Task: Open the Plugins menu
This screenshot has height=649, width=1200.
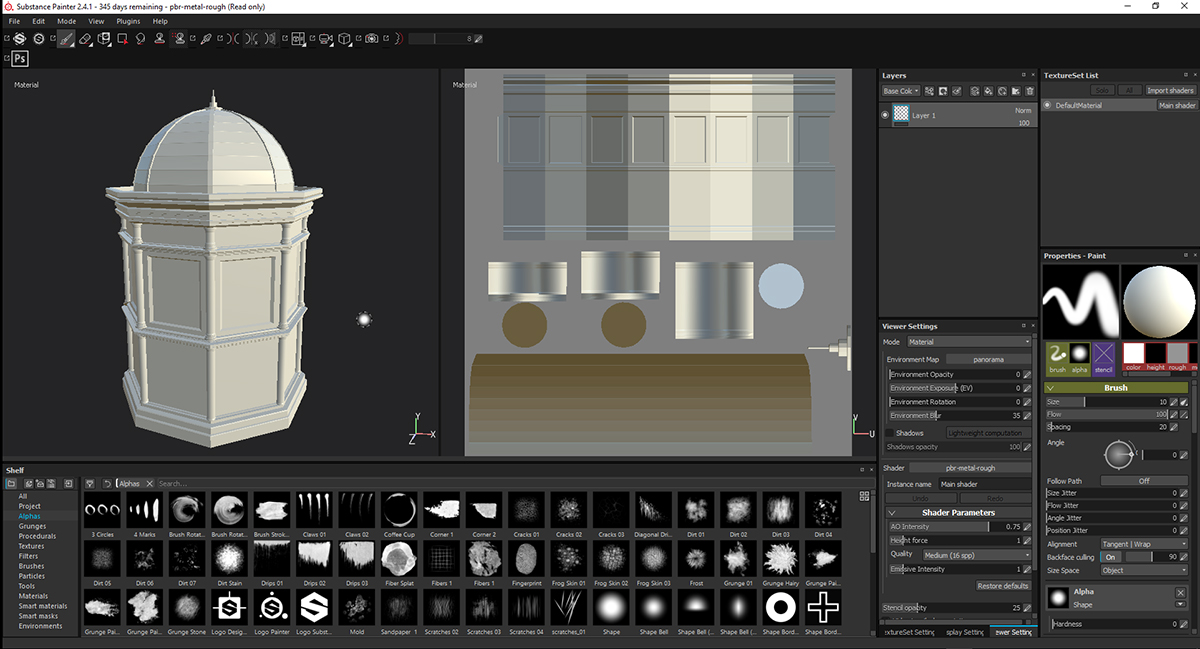Action: [x=128, y=20]
